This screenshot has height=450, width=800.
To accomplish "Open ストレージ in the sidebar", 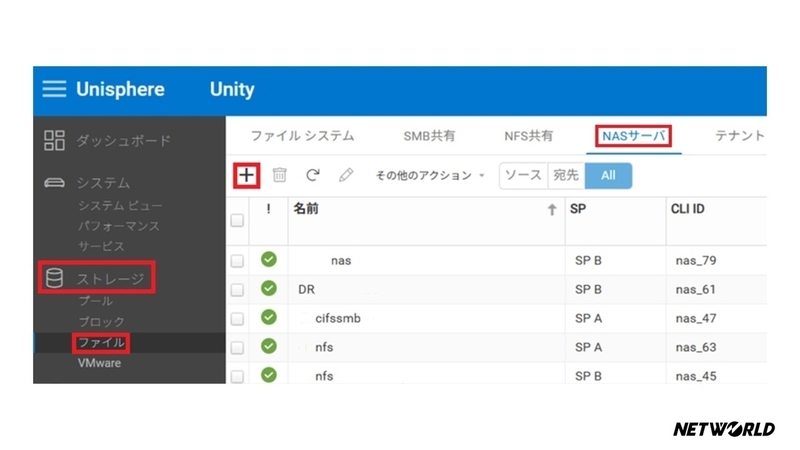I will (x=111, y=279).
